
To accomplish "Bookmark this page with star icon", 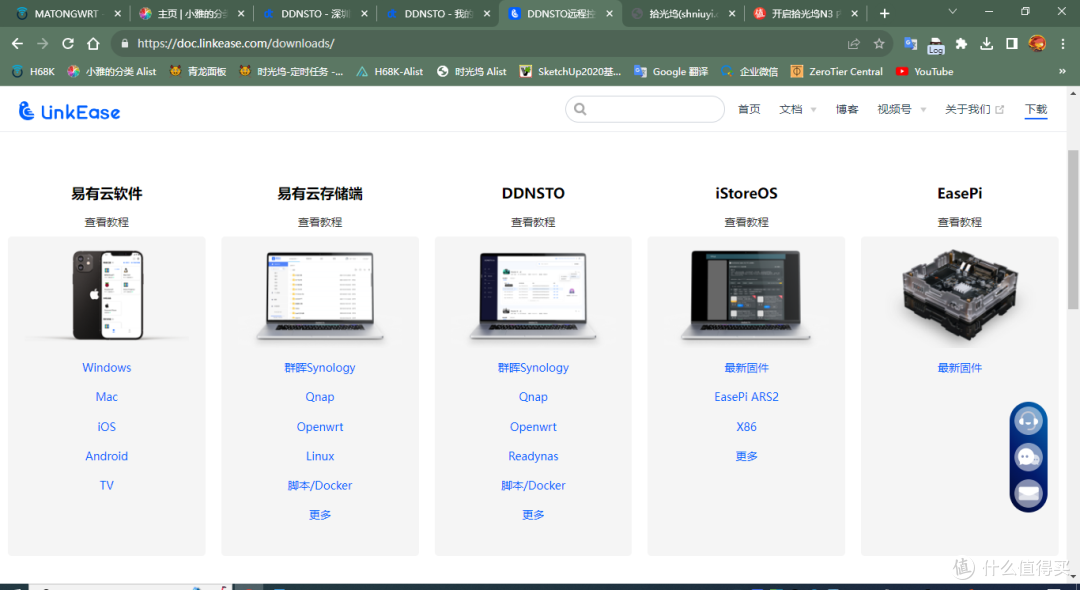I will [879, 43].
